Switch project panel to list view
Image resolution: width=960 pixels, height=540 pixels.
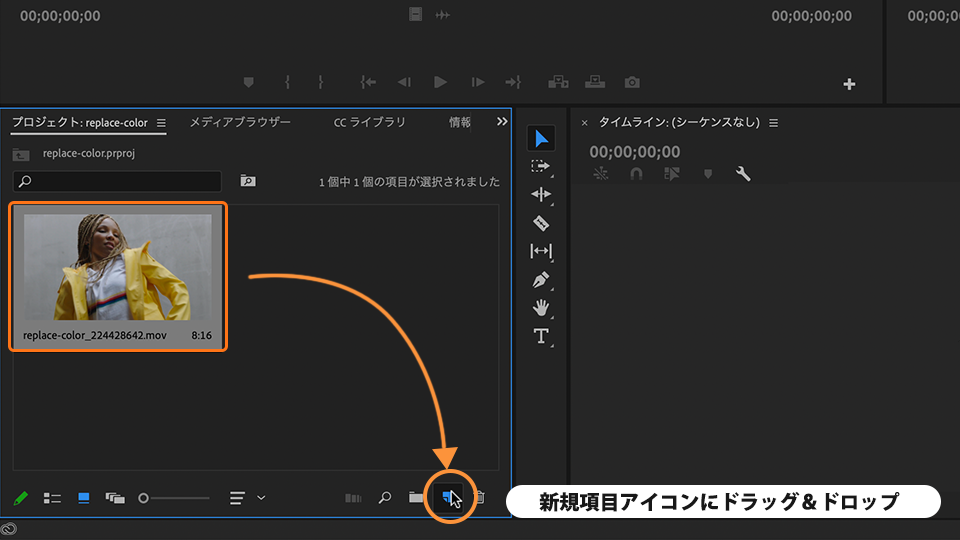click(52, 497)
